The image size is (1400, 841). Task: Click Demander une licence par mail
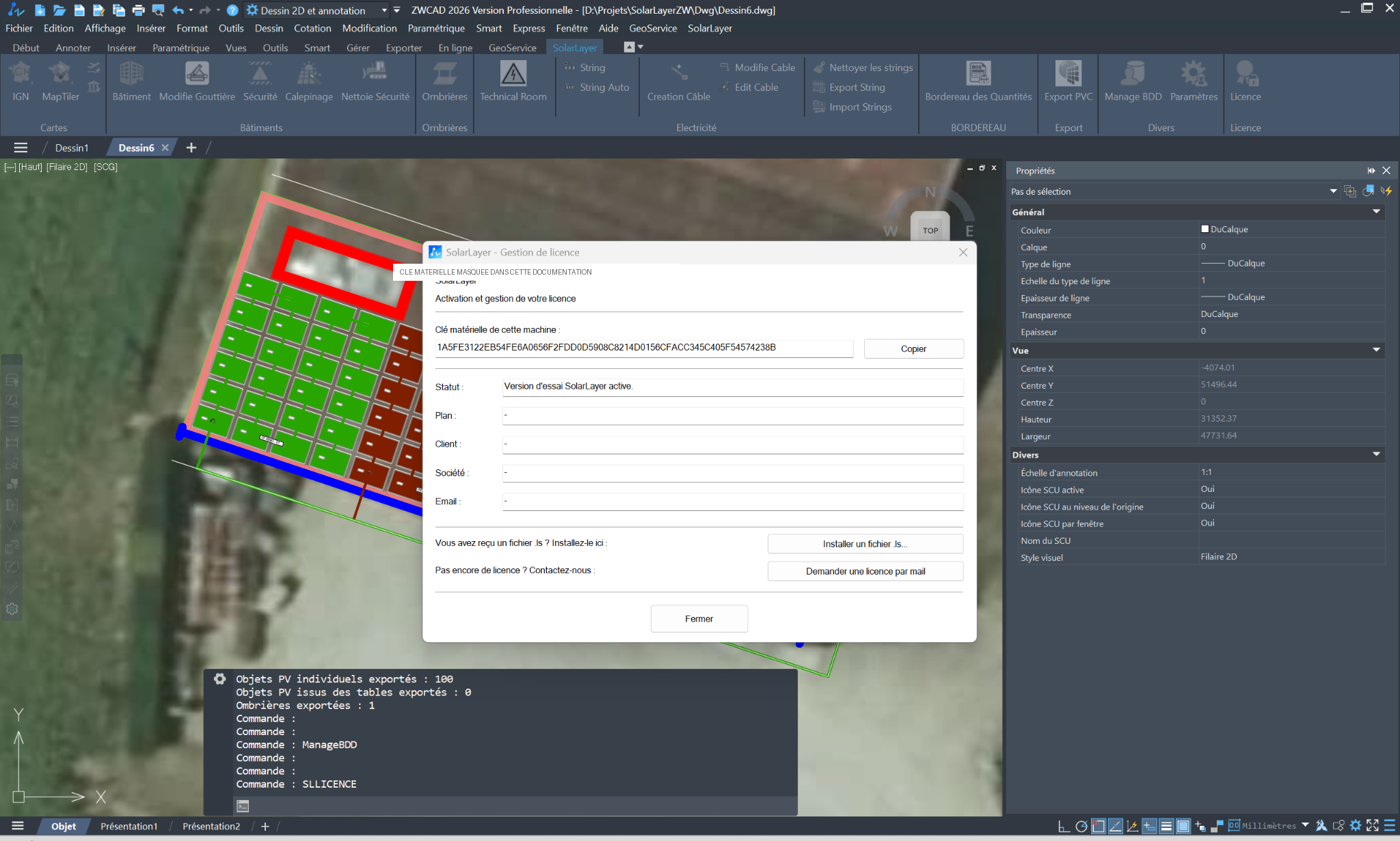point(865,571)
